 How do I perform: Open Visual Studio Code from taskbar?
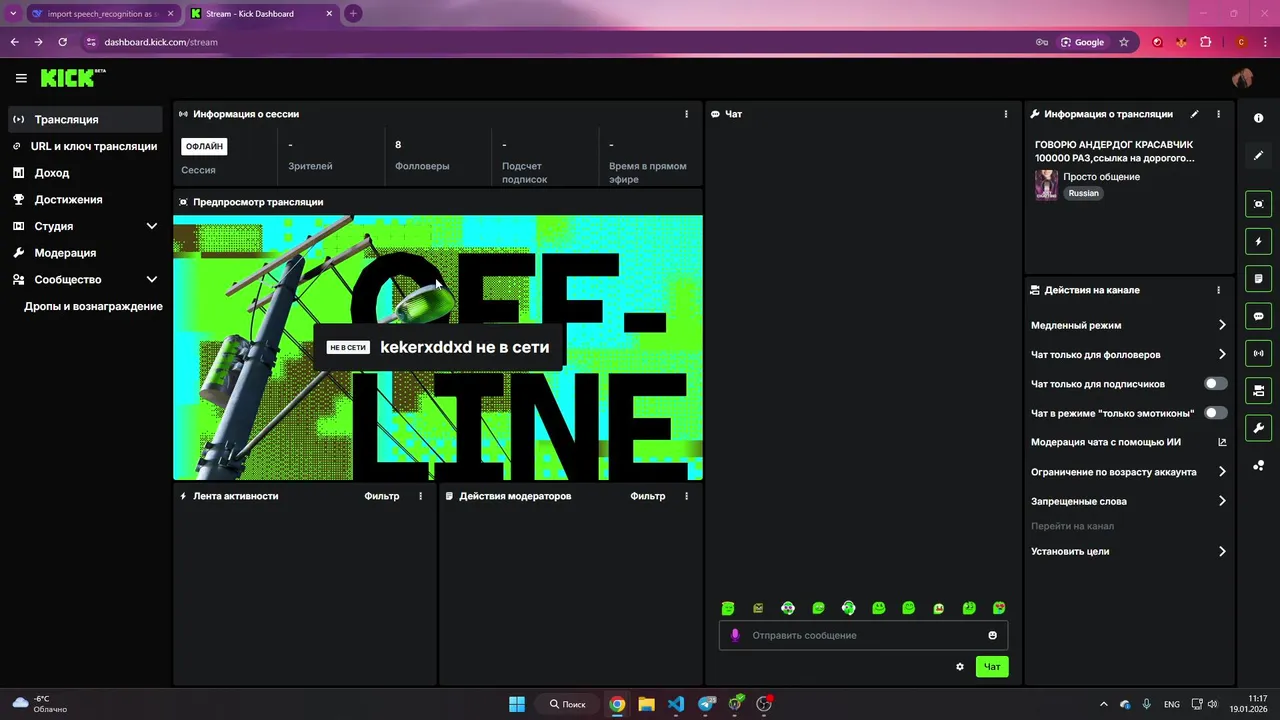[676, 704]
